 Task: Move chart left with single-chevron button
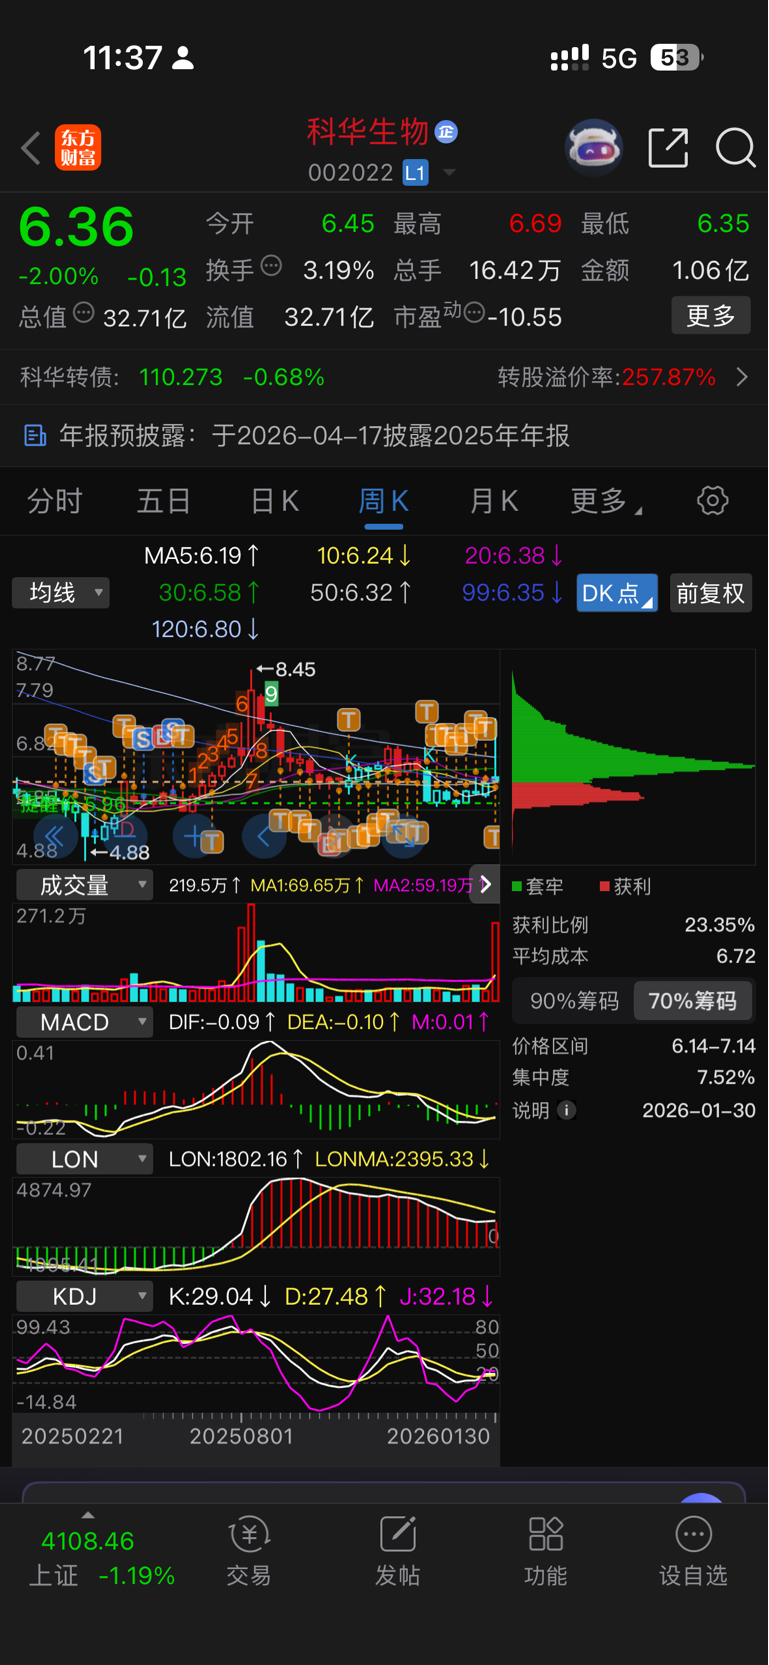263,836
